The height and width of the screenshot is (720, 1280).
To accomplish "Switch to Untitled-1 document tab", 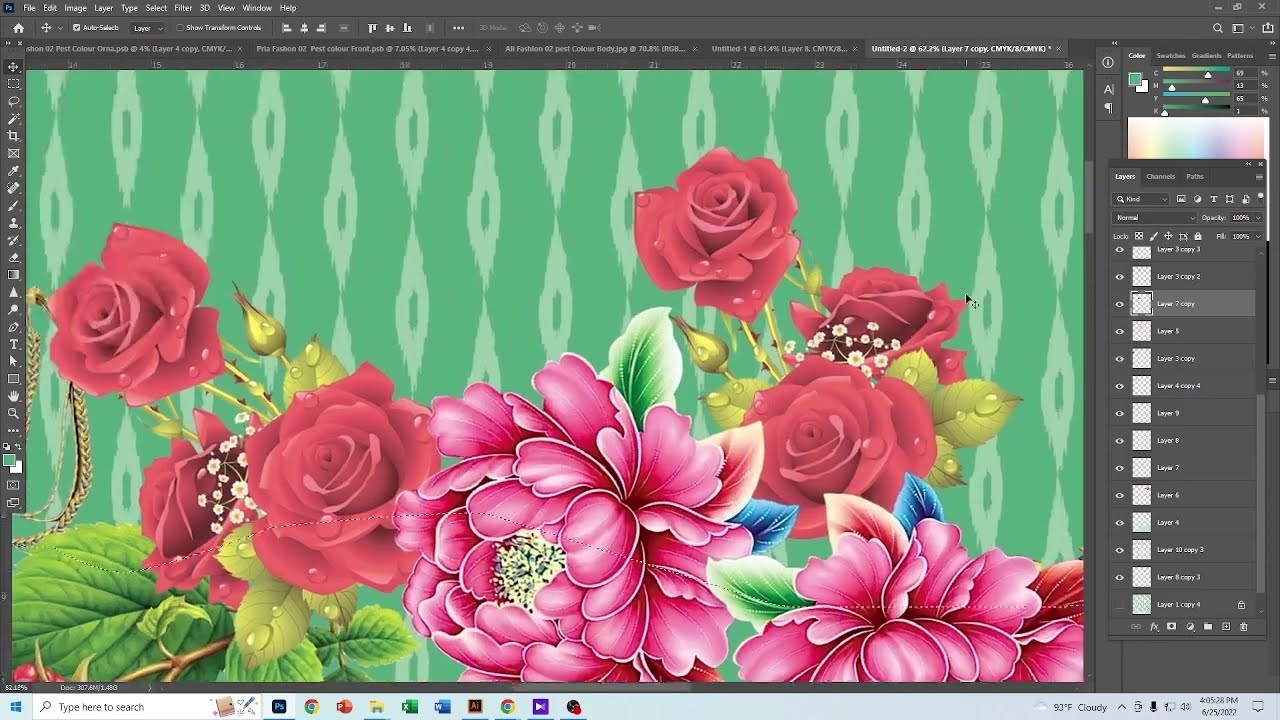I will click(x=778, y=48).
